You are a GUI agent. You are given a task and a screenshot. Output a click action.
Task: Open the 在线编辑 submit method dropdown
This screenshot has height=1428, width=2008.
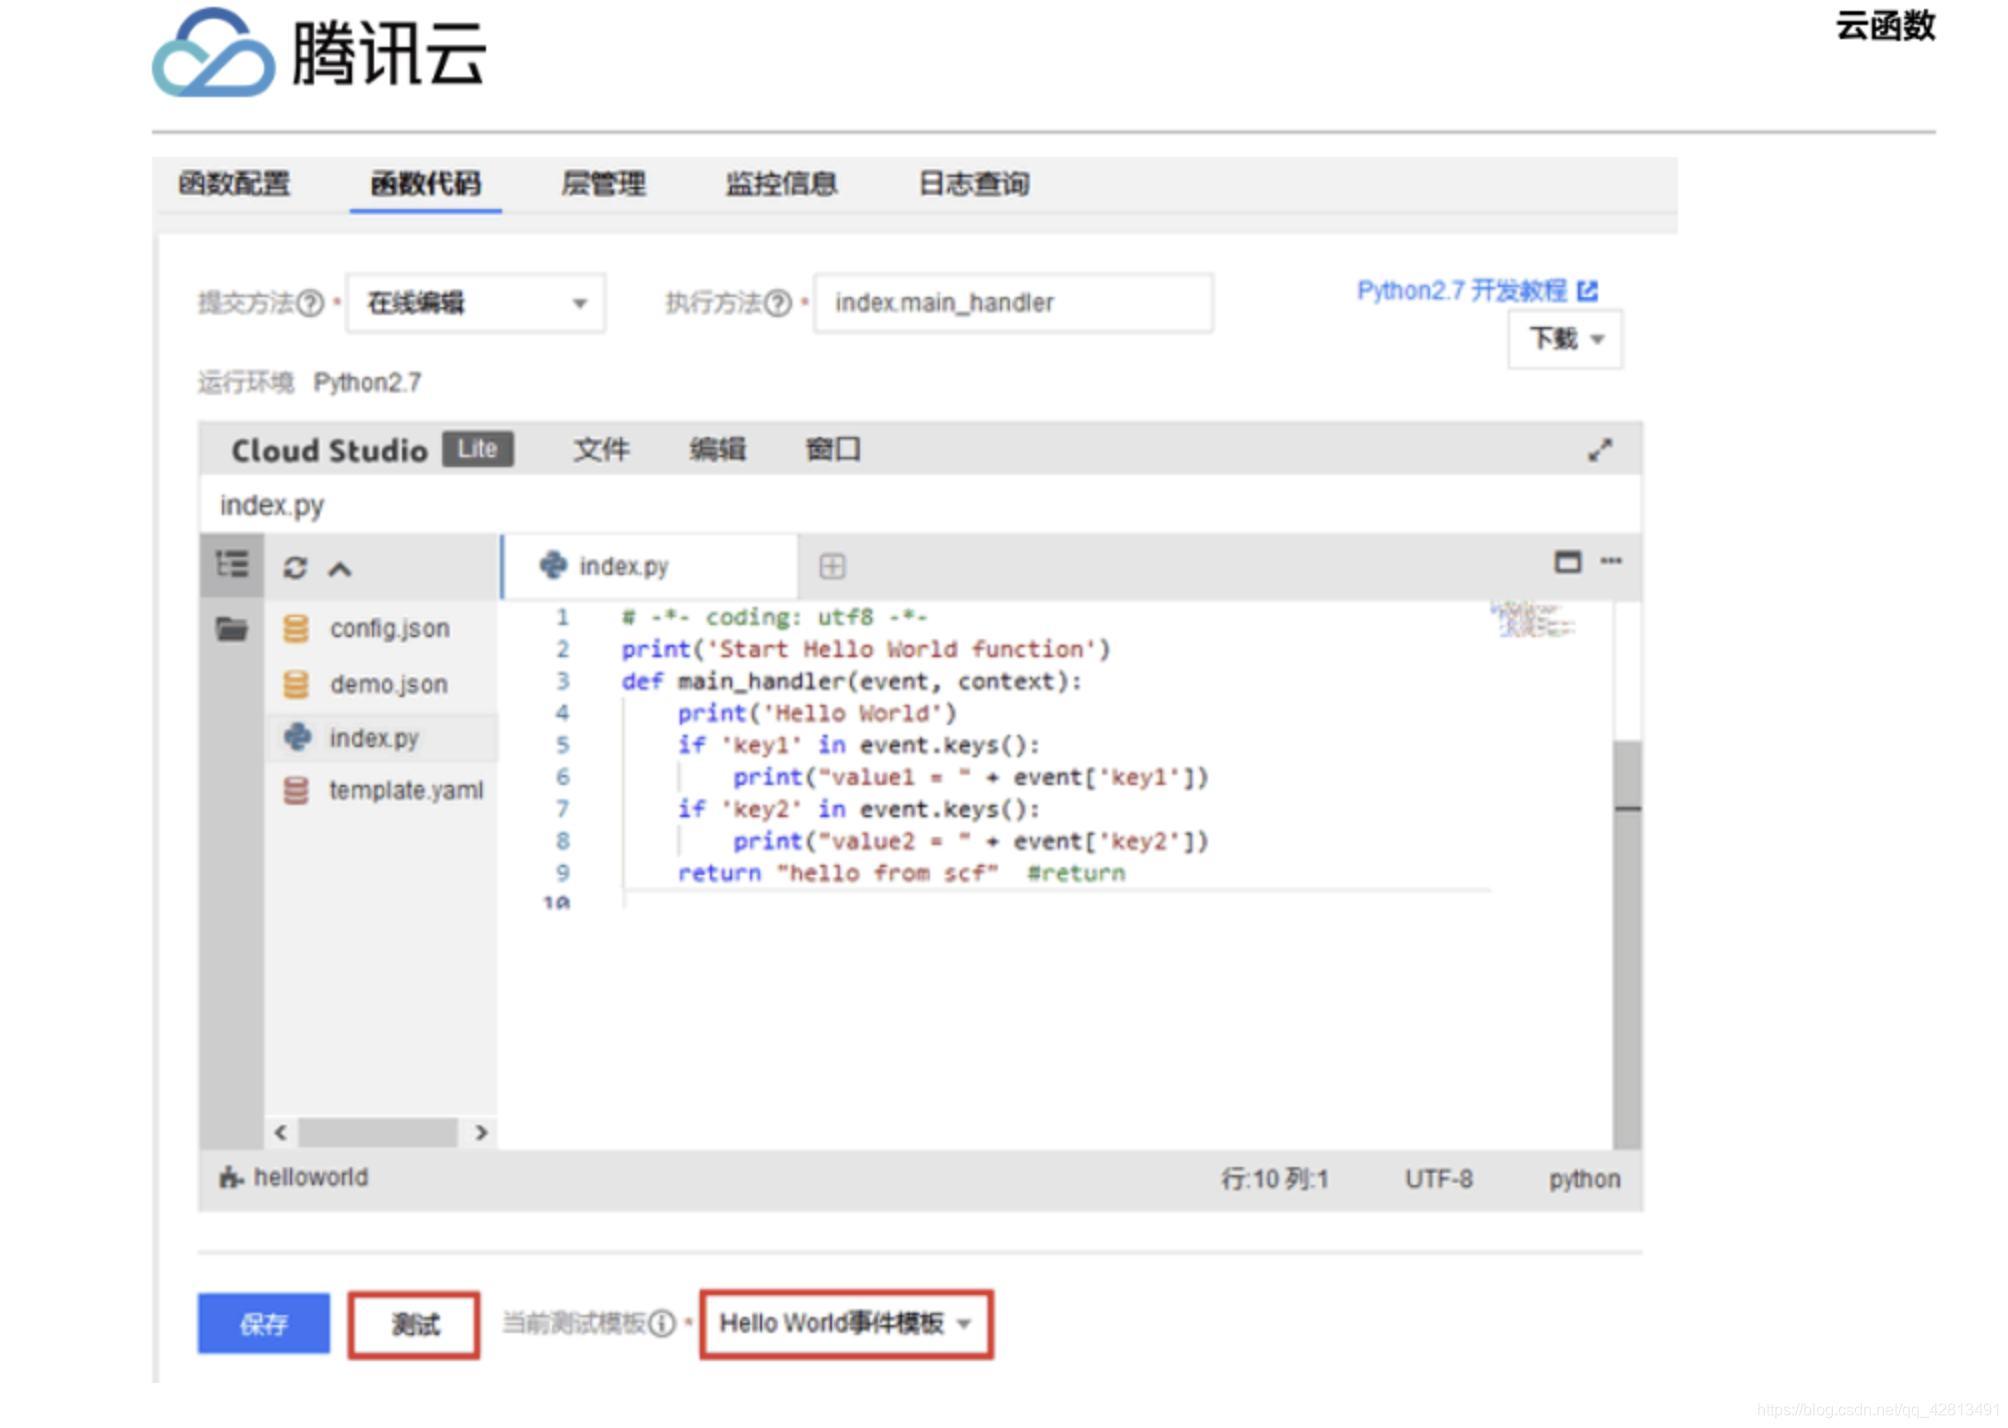pyautogui.click(x=476, y=303)
